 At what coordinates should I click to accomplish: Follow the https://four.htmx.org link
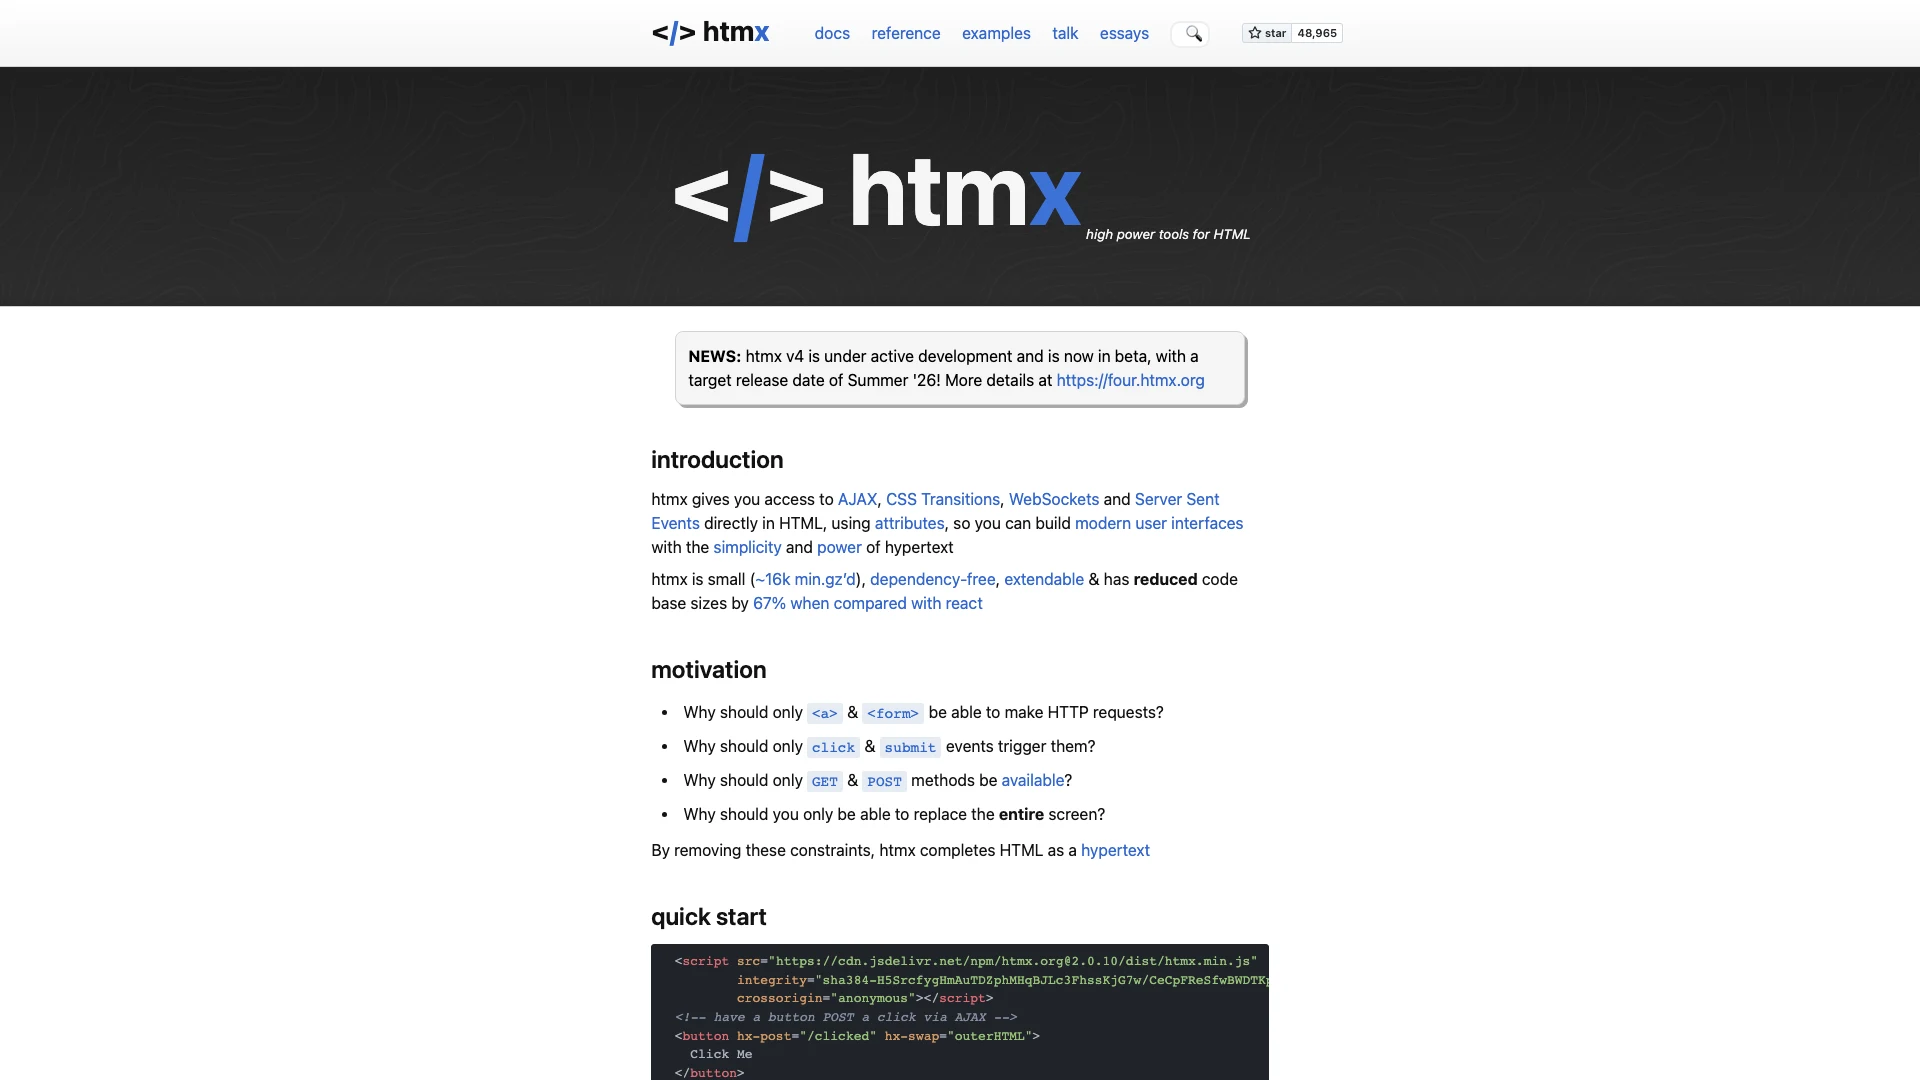click(x=1130, y=380)
